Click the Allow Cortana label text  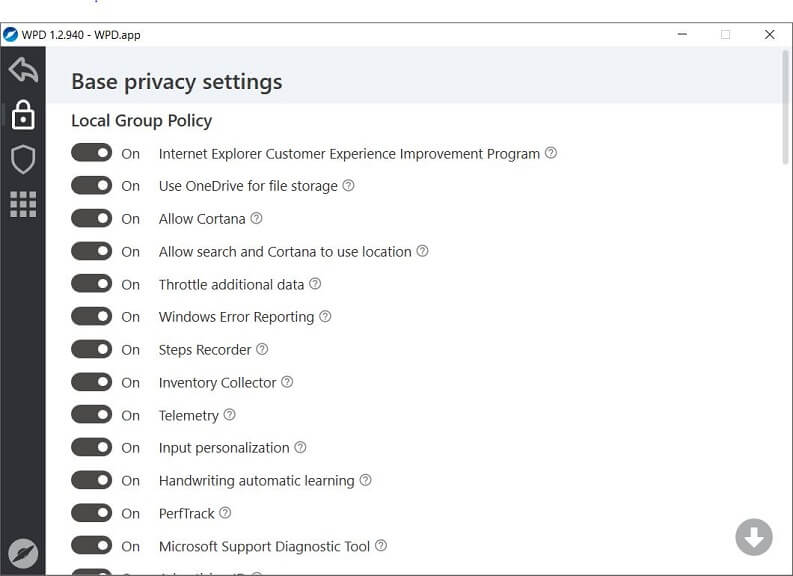(202, 219)
